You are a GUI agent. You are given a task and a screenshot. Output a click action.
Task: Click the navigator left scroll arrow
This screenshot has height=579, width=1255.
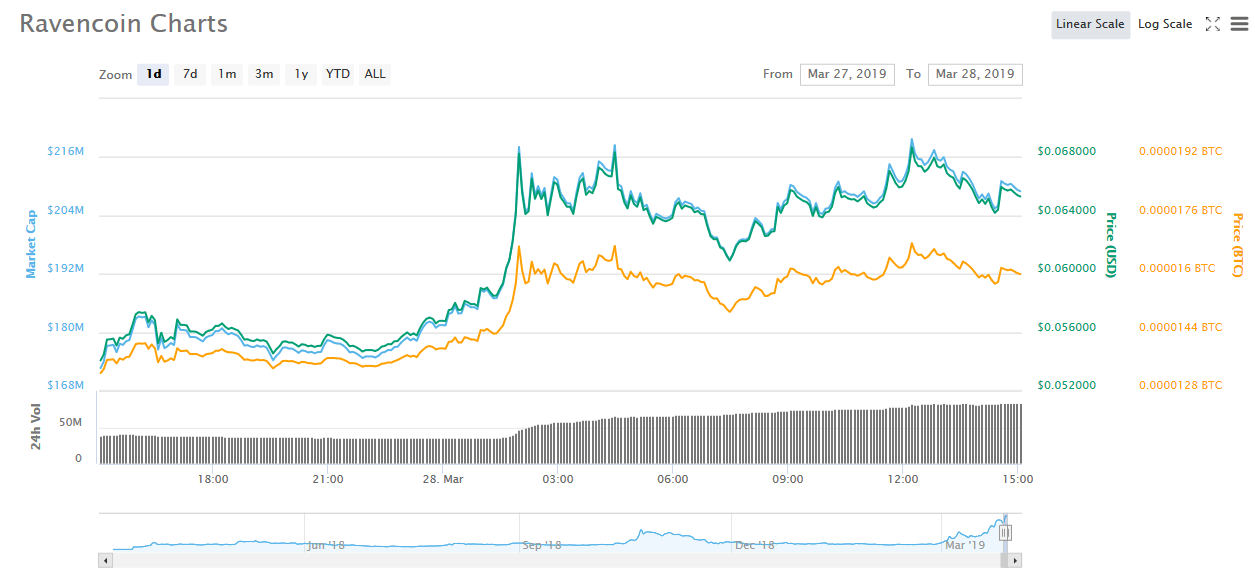tap(104, 562)
